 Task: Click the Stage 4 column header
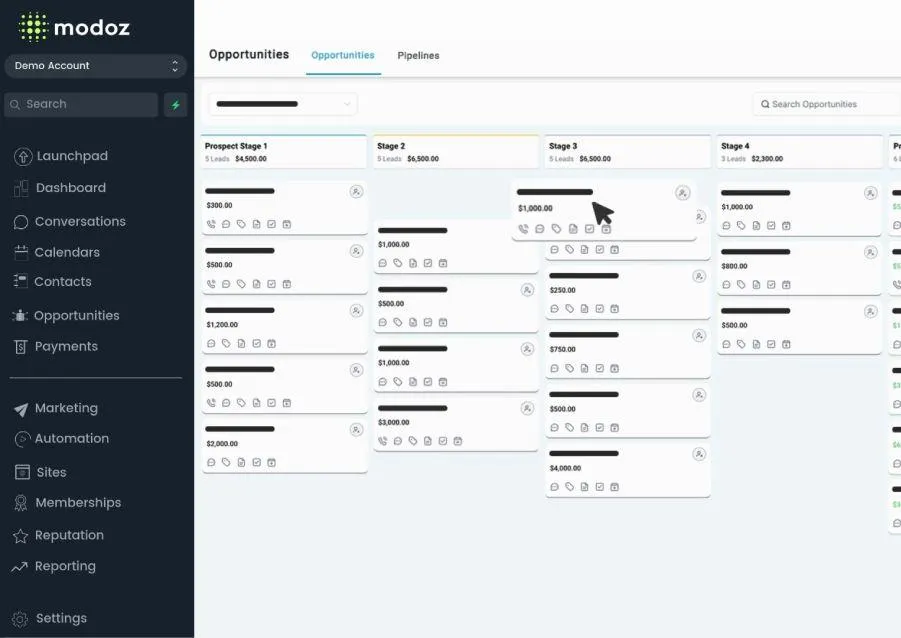point(799,152)
